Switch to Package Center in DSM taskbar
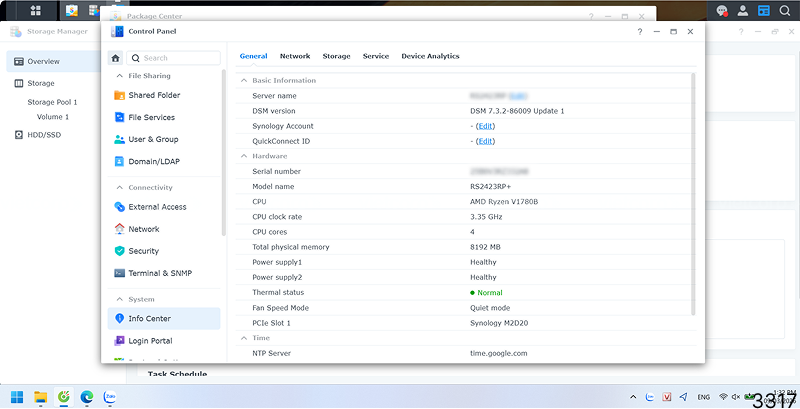Viewport: 800px width, 409px height. click(x=72, y=10)
